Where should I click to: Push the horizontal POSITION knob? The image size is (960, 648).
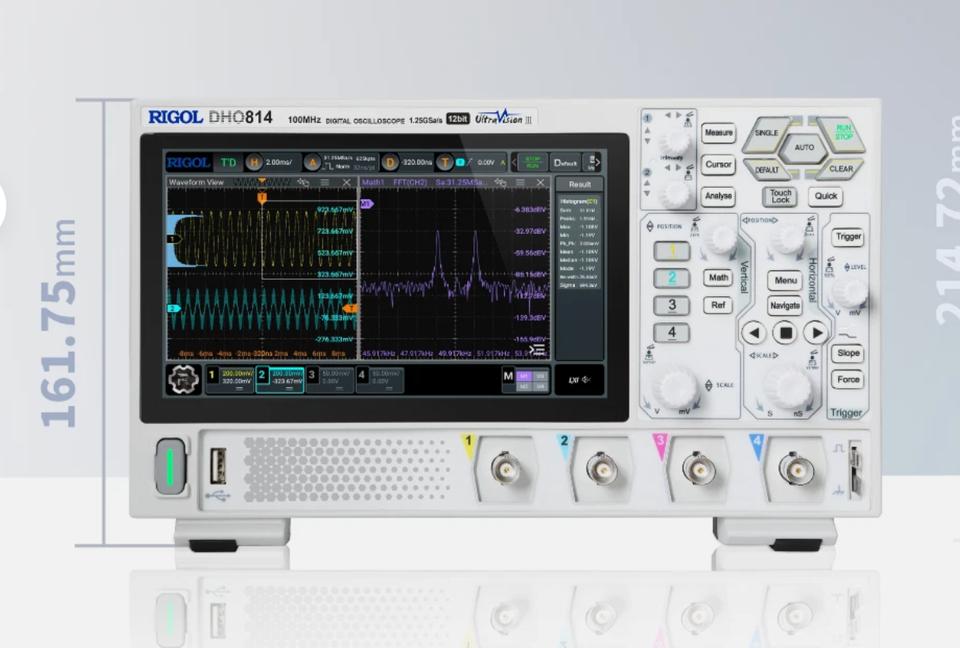coord(787,237)
